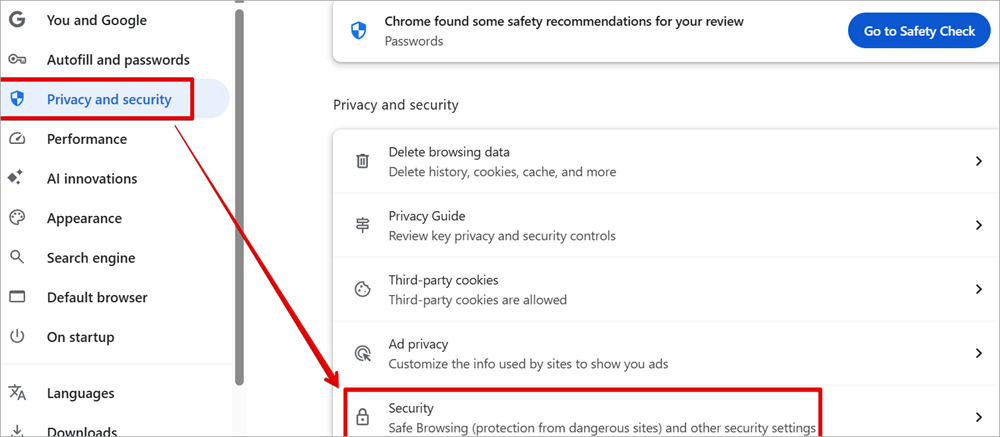Viewport: 1000px width, 437px height.
Task: Click the Privacy Guide signpost icon
Action: pyautogui.click(x=363, y=225)
